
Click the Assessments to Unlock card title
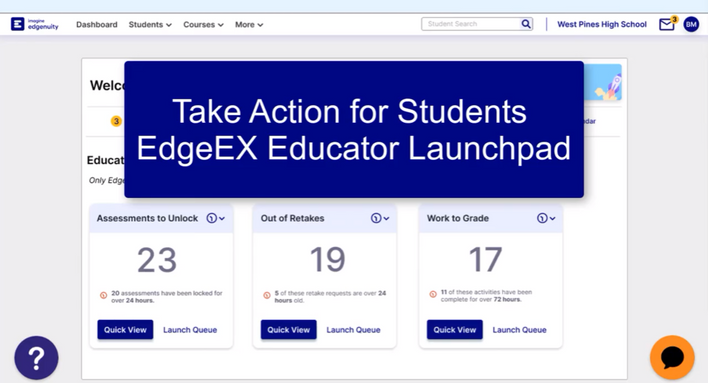point(147,218)
